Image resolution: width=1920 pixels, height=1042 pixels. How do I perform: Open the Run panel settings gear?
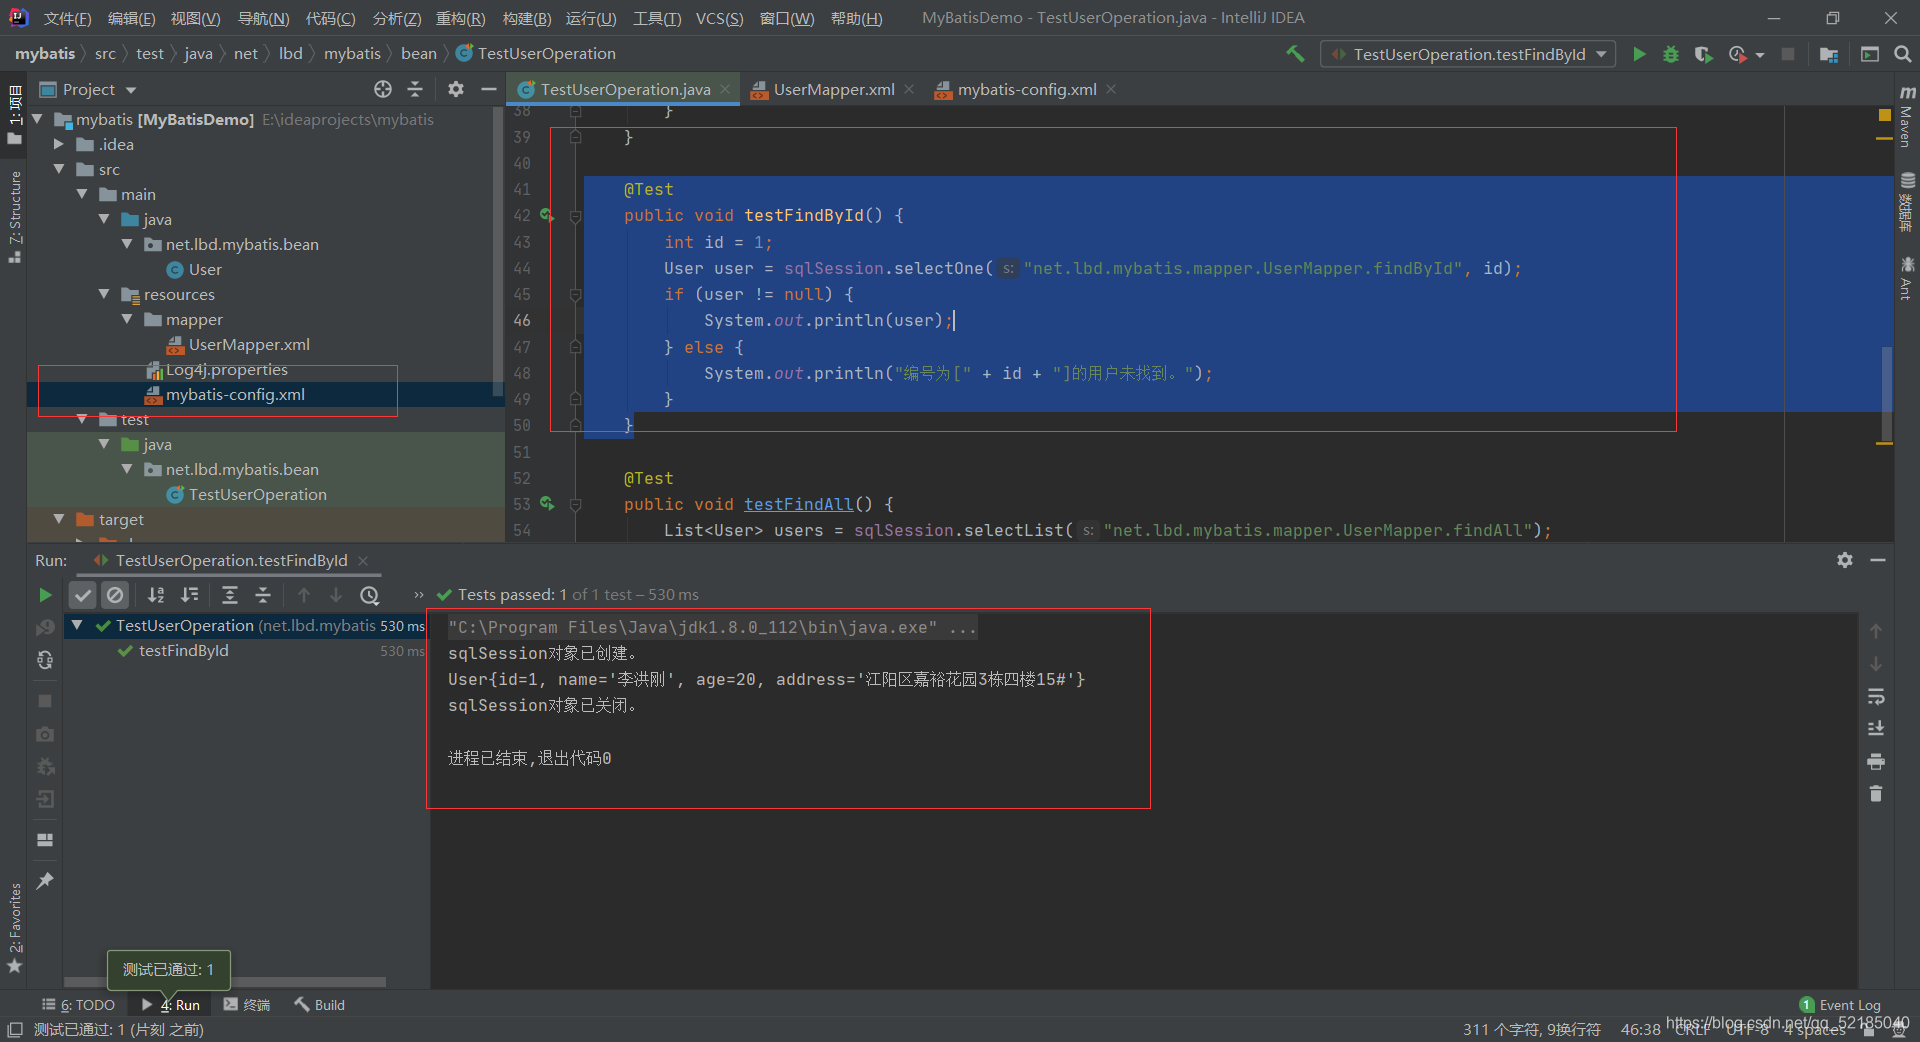point(1845,560)
